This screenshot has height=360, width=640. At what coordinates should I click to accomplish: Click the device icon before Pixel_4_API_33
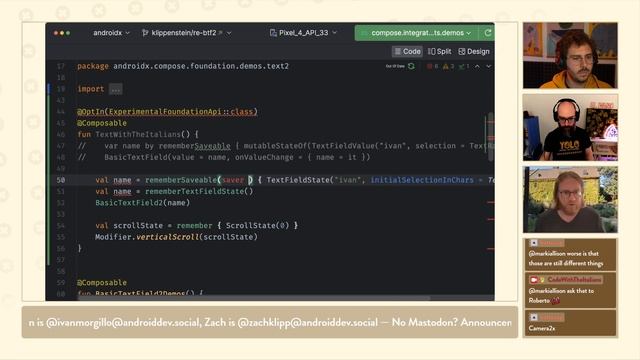tap(273, 33)
